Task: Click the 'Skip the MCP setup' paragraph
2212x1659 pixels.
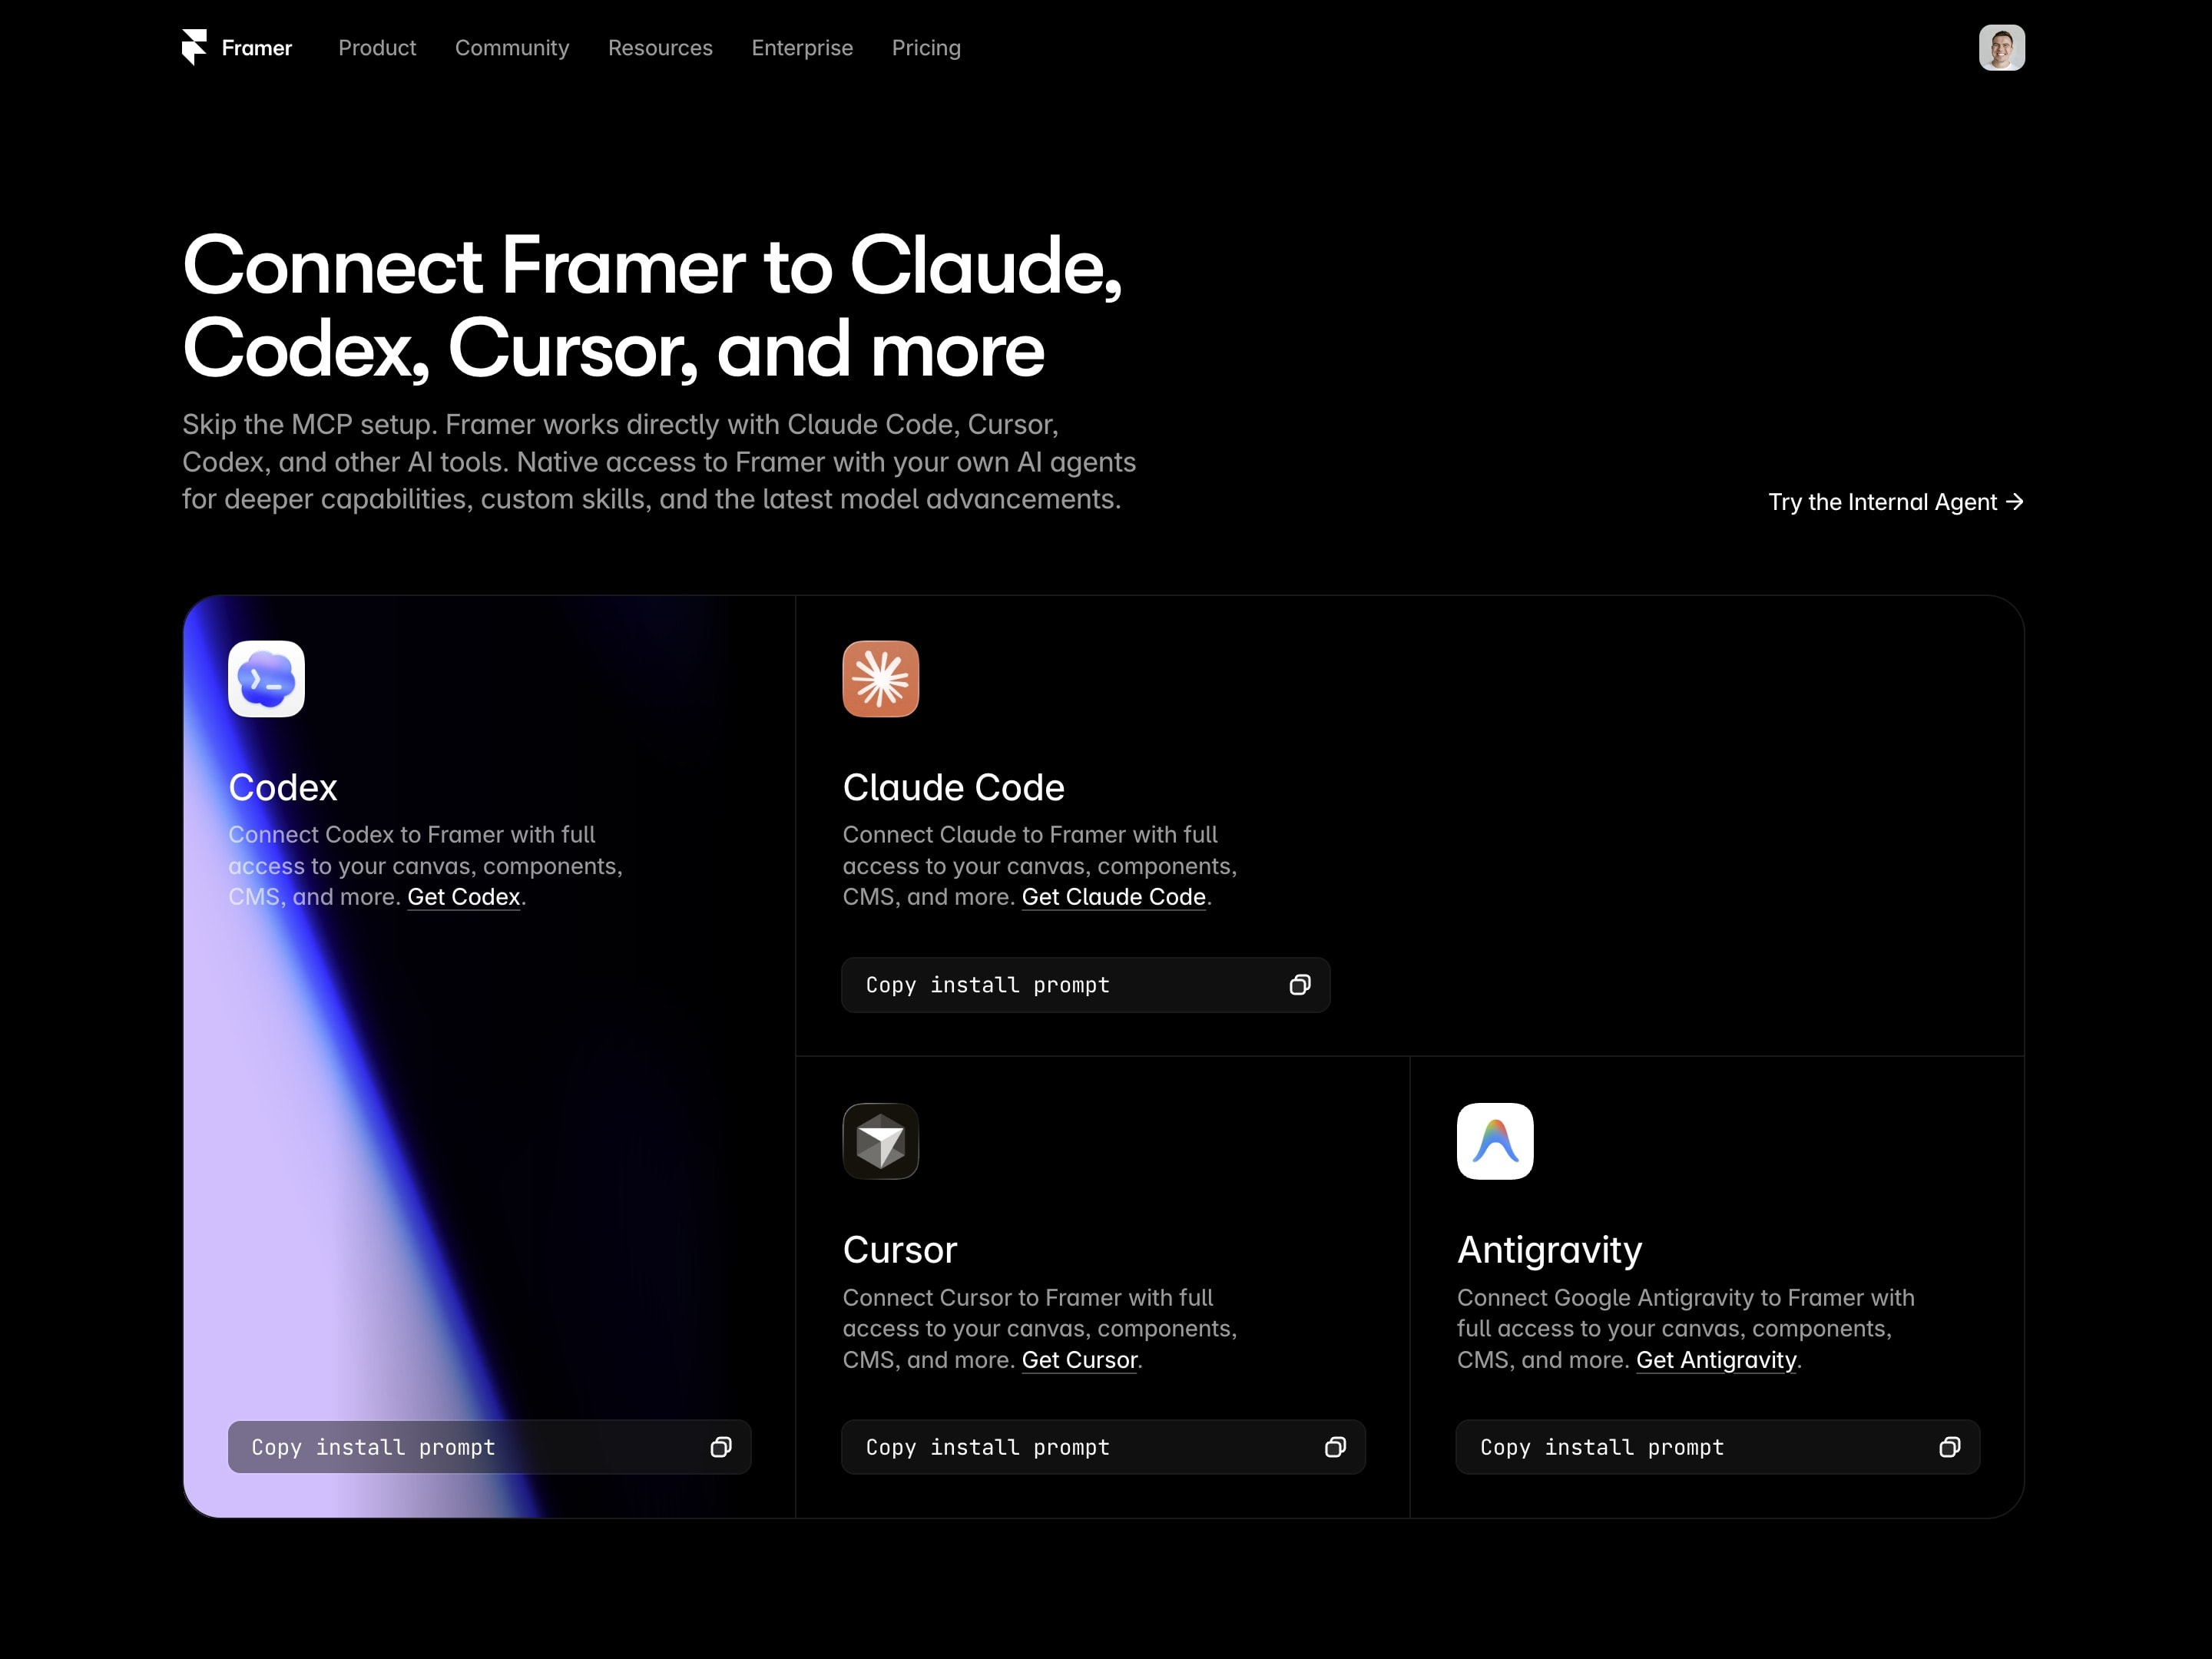Action: click(659, 461)
